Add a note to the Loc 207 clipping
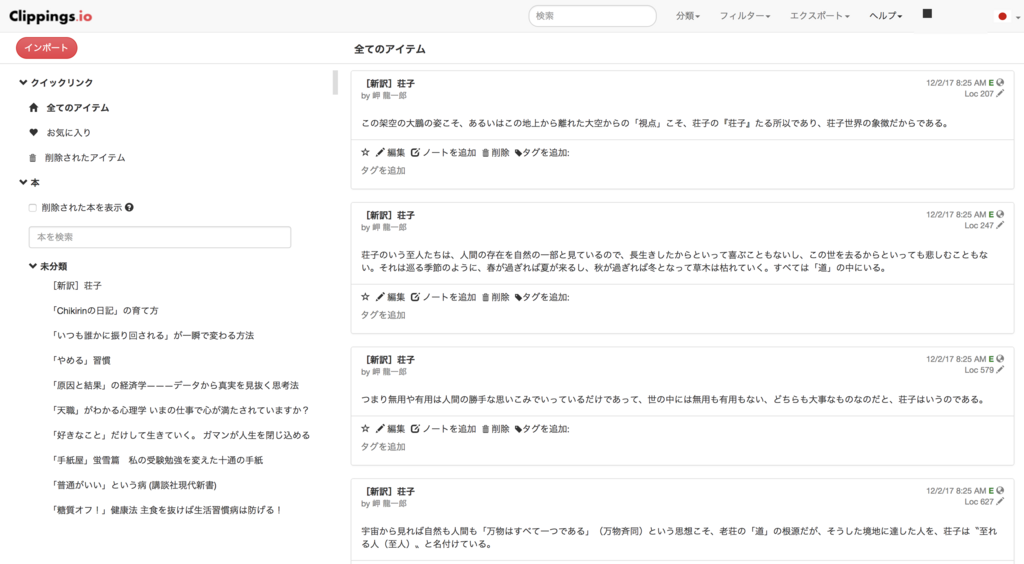The height and width of the screenshot is (564, 1024). (443, 153)
